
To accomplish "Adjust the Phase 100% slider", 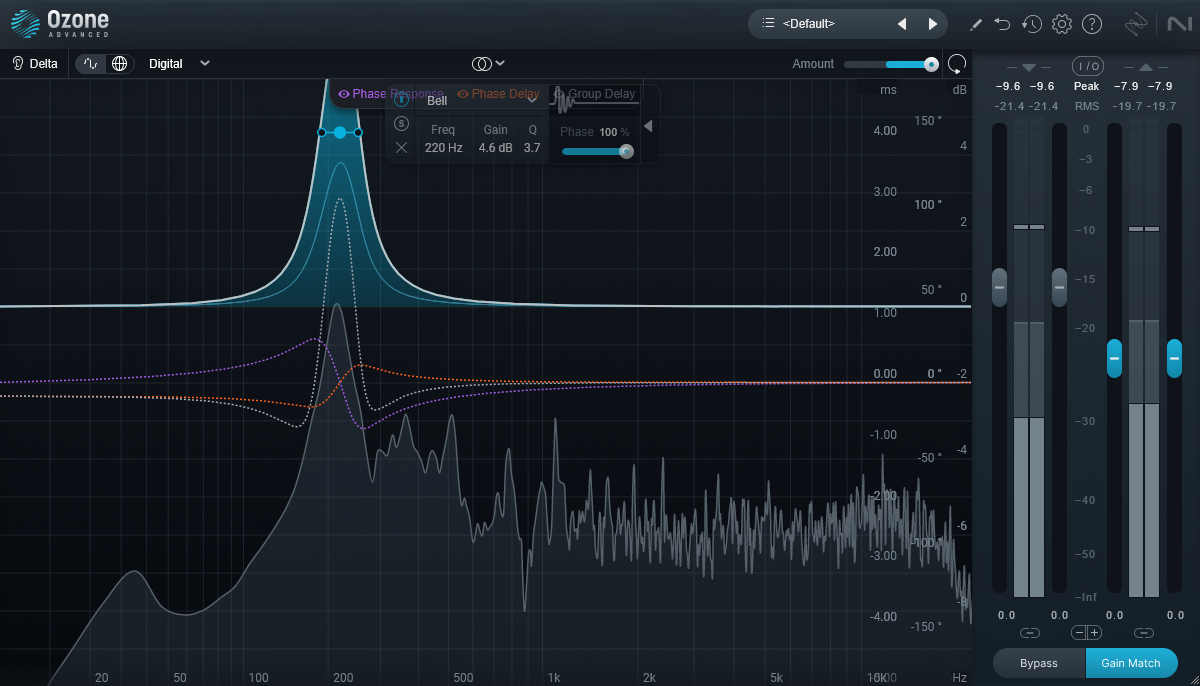I will click(597, 152).
